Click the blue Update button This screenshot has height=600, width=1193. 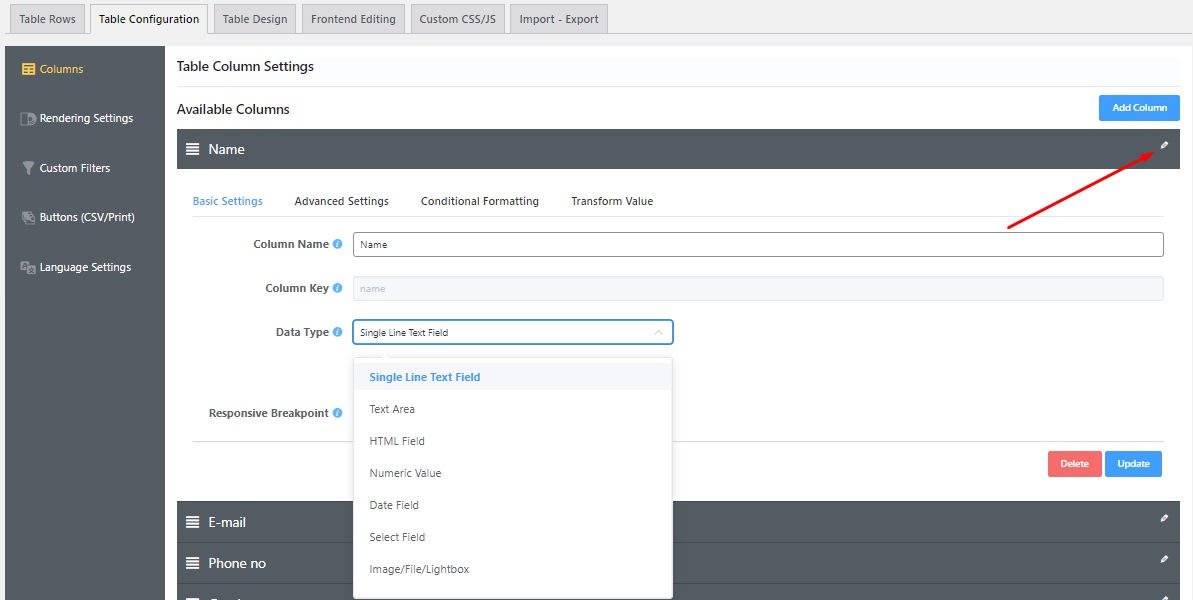pyautogui.click(x=1133, y=464)
